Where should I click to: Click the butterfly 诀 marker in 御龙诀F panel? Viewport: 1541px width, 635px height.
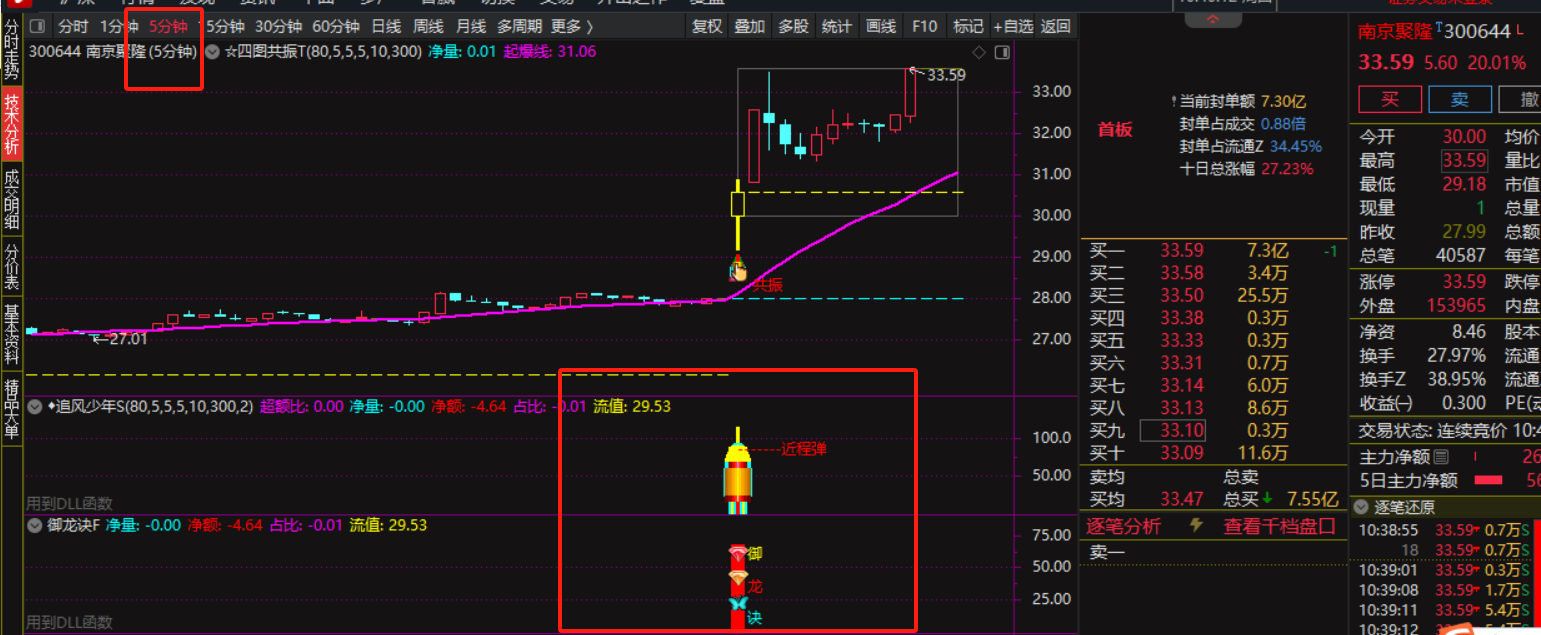tap(738, 604)
